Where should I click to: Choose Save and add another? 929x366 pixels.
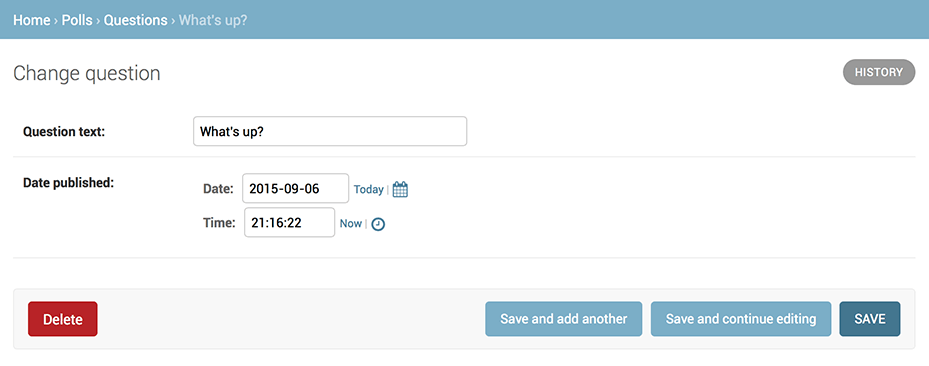point(563,319)
